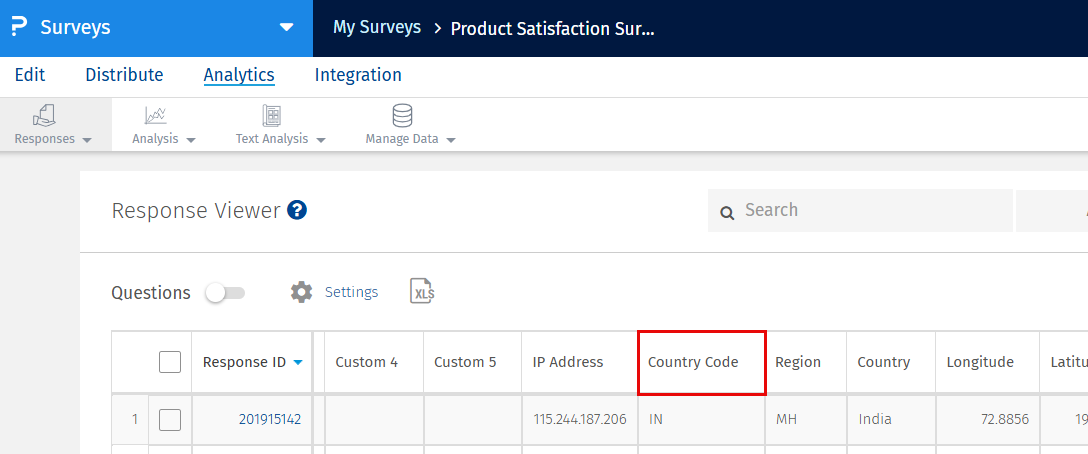The height and width of the screenshot is (454, 1088).
Task: Select the Analytics tab
Action: click(x=239, y=75)
